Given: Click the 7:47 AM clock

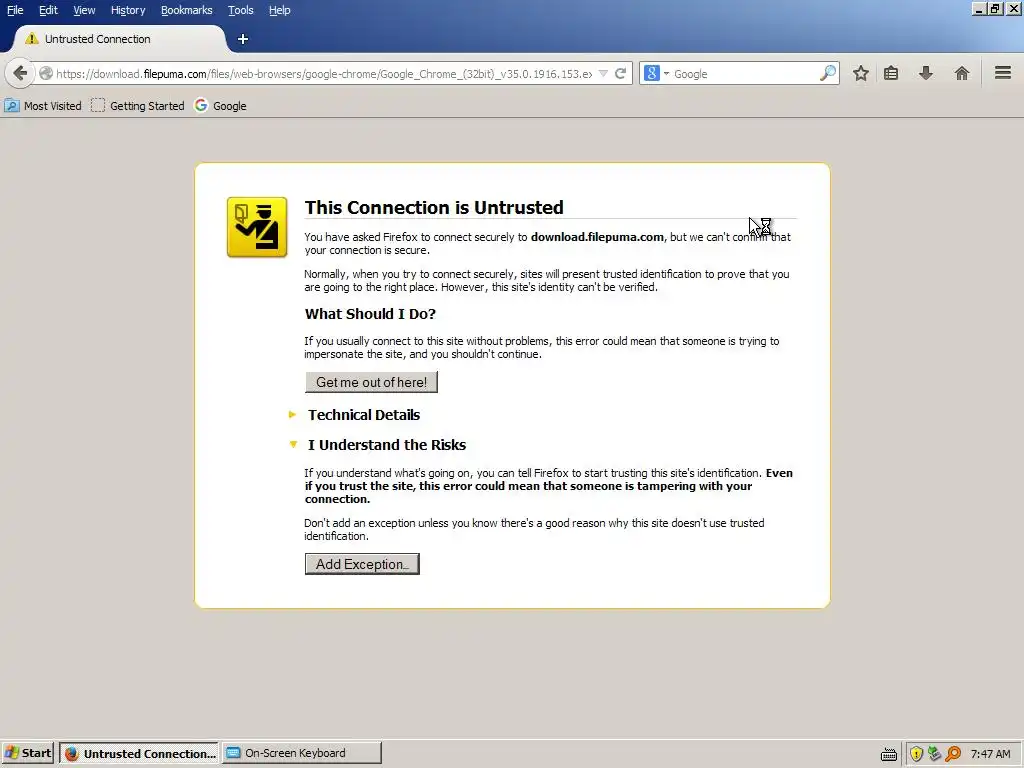Looking at the screenshot, I should (x=991, y=754).
